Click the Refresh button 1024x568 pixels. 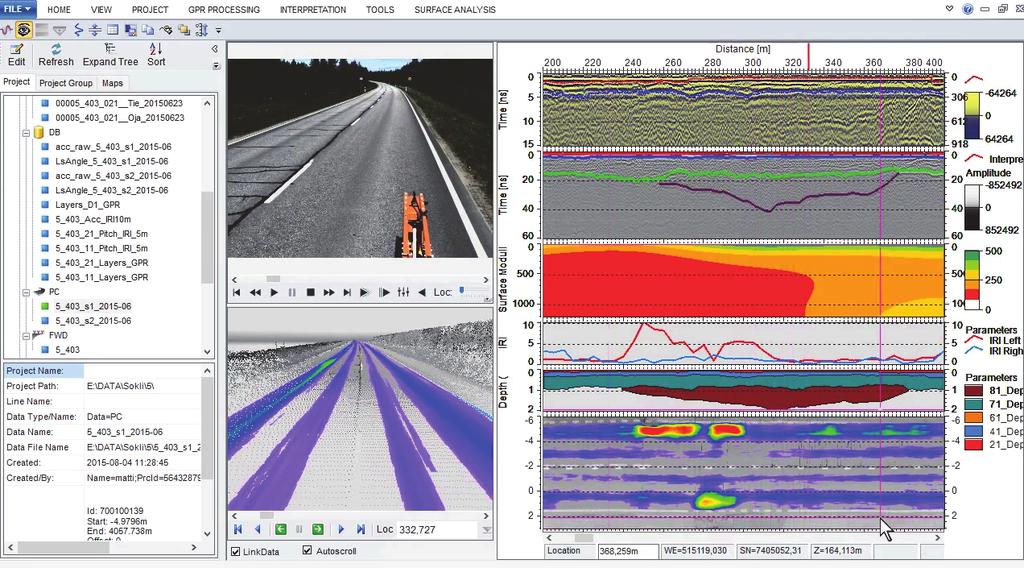point(56,55)
